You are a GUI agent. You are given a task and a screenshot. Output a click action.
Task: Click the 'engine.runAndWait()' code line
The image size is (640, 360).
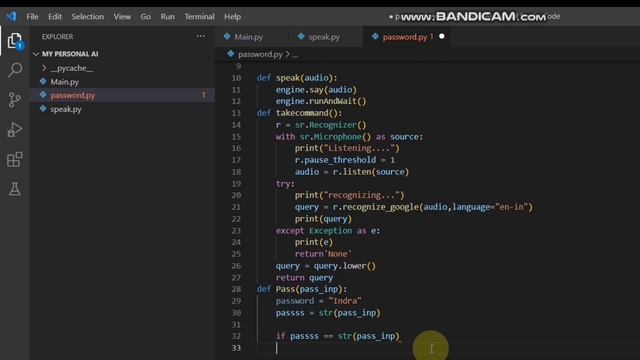click(321, 101)
